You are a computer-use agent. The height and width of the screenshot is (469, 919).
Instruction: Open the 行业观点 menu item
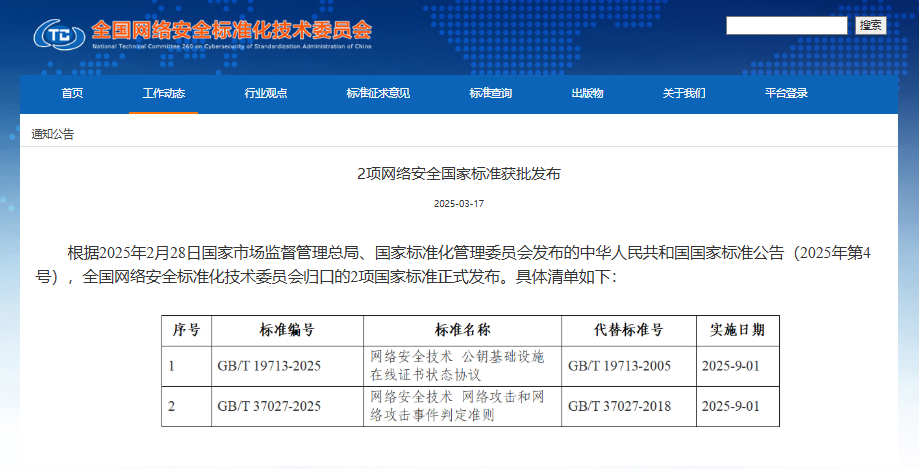(266, 93)
